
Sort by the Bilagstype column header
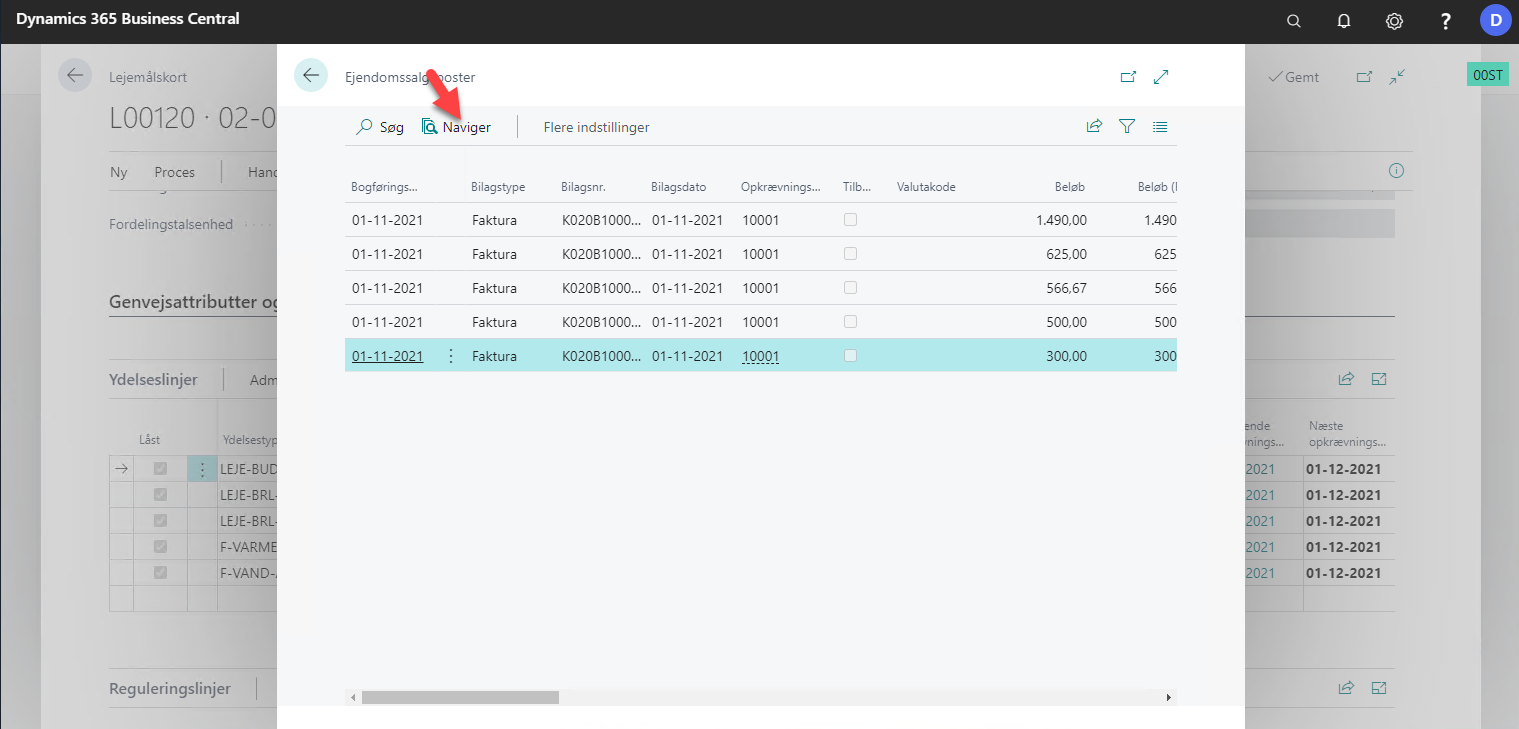(498, 187)
